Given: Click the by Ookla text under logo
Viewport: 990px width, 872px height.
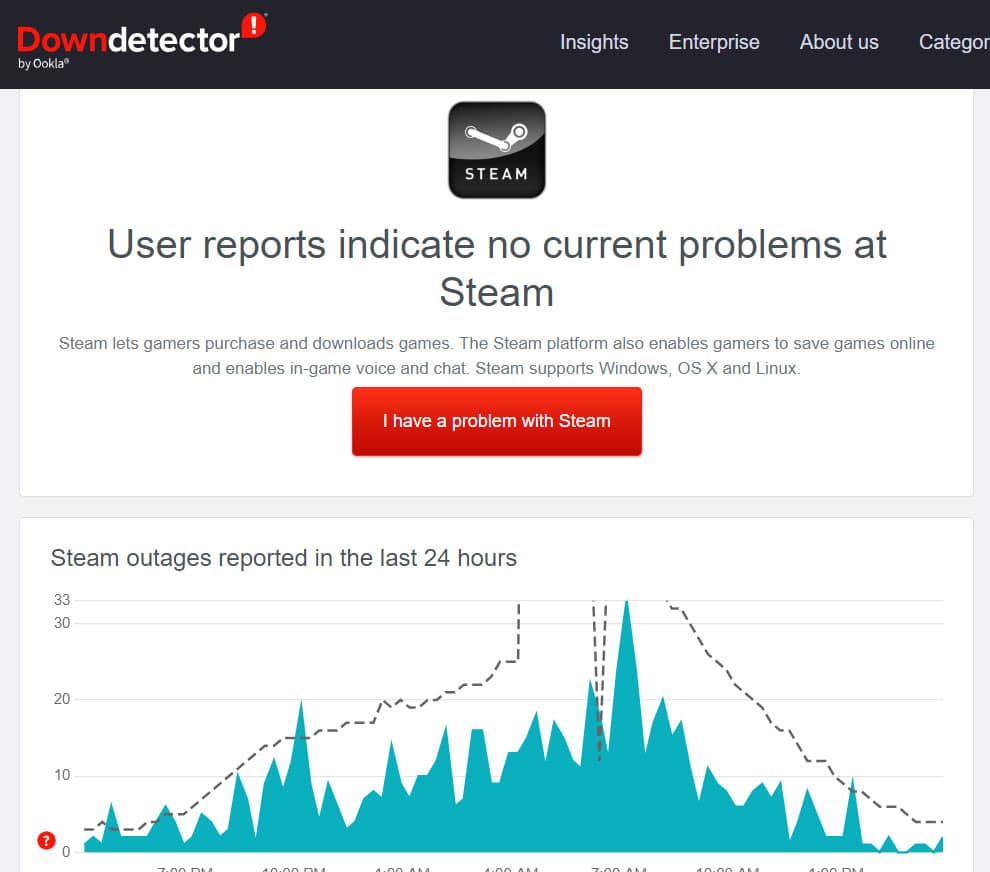Looking at the screenshot, I should [x=43, y=64].
